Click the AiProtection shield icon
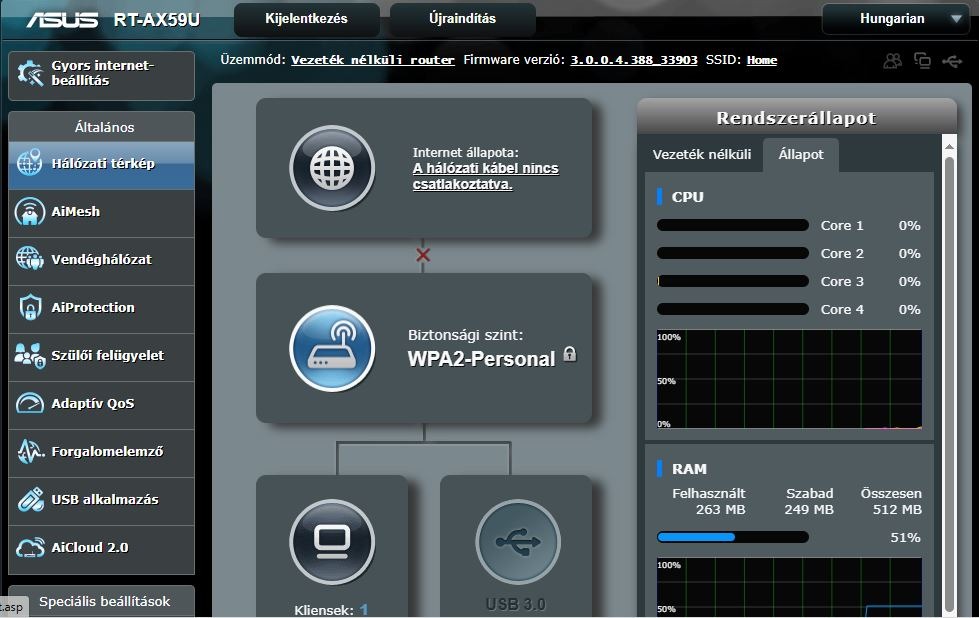This screenshot has height=618, width=979. coord(29,307)
